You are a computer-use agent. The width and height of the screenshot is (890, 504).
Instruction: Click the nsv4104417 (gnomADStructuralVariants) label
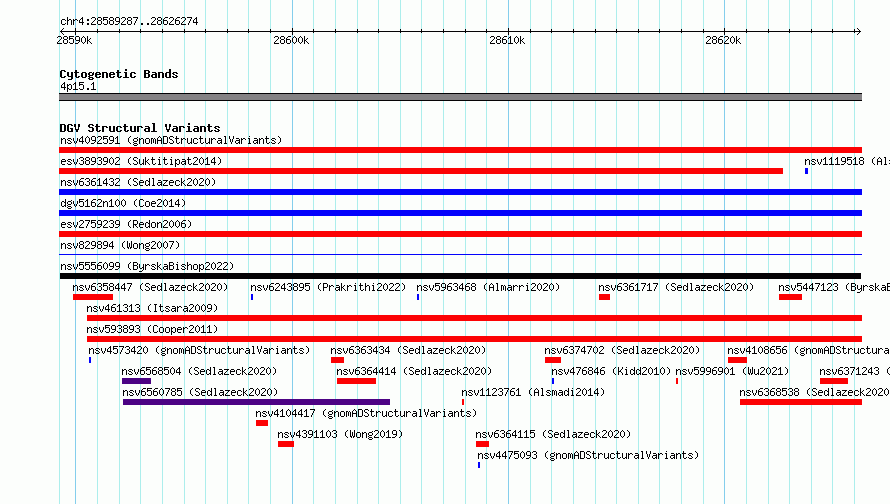coord(366,413)
